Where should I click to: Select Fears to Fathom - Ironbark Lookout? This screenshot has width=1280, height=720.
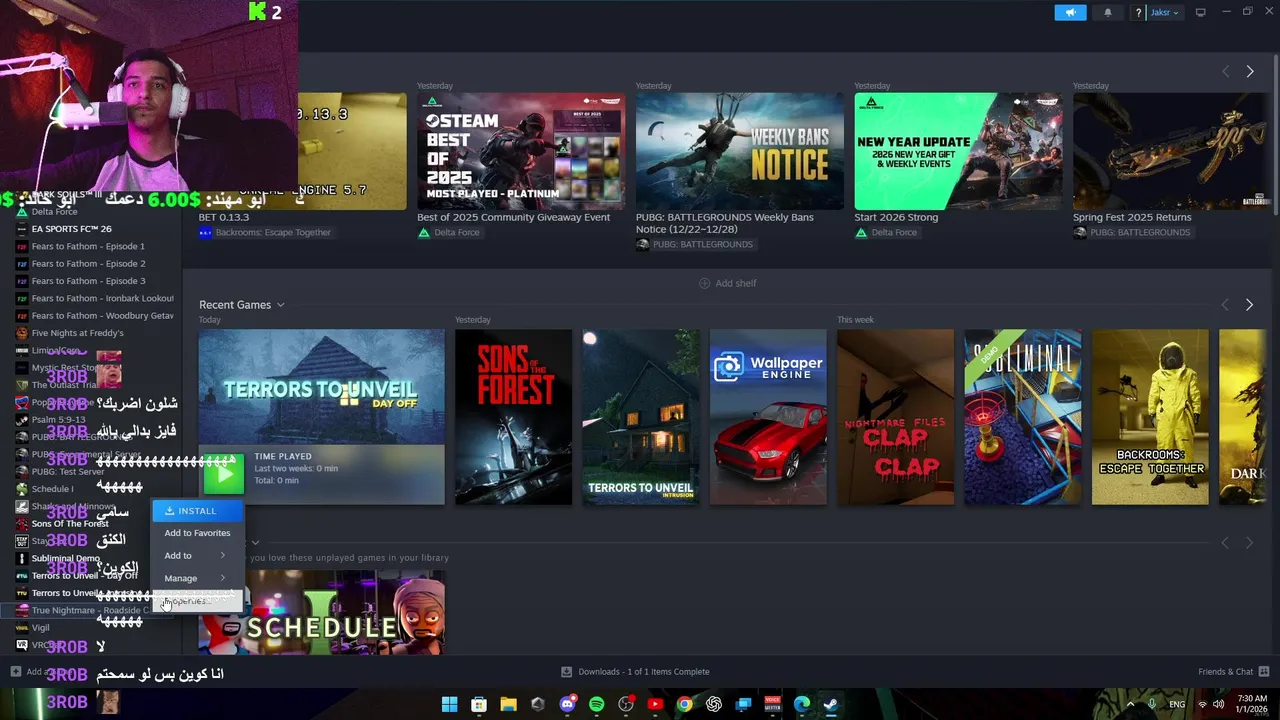coord(102,298)
